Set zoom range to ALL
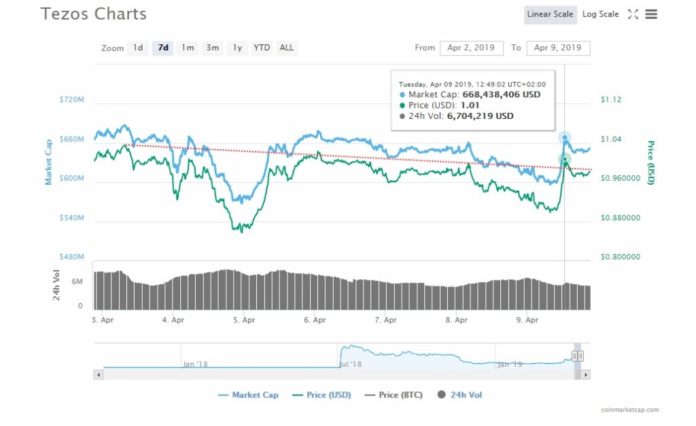696x426 pixels. [x=286, y=47]
